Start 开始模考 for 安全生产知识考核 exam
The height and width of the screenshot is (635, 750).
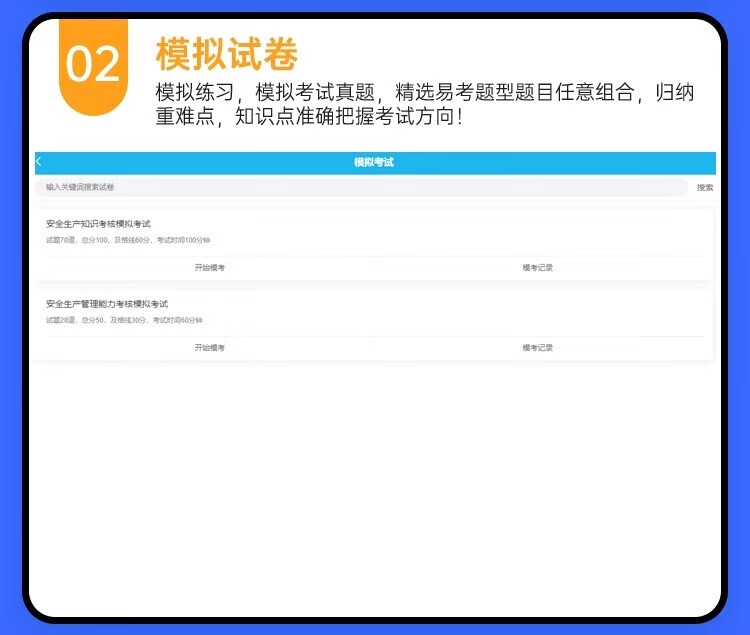pyautogui.click(x=209, y=268)
